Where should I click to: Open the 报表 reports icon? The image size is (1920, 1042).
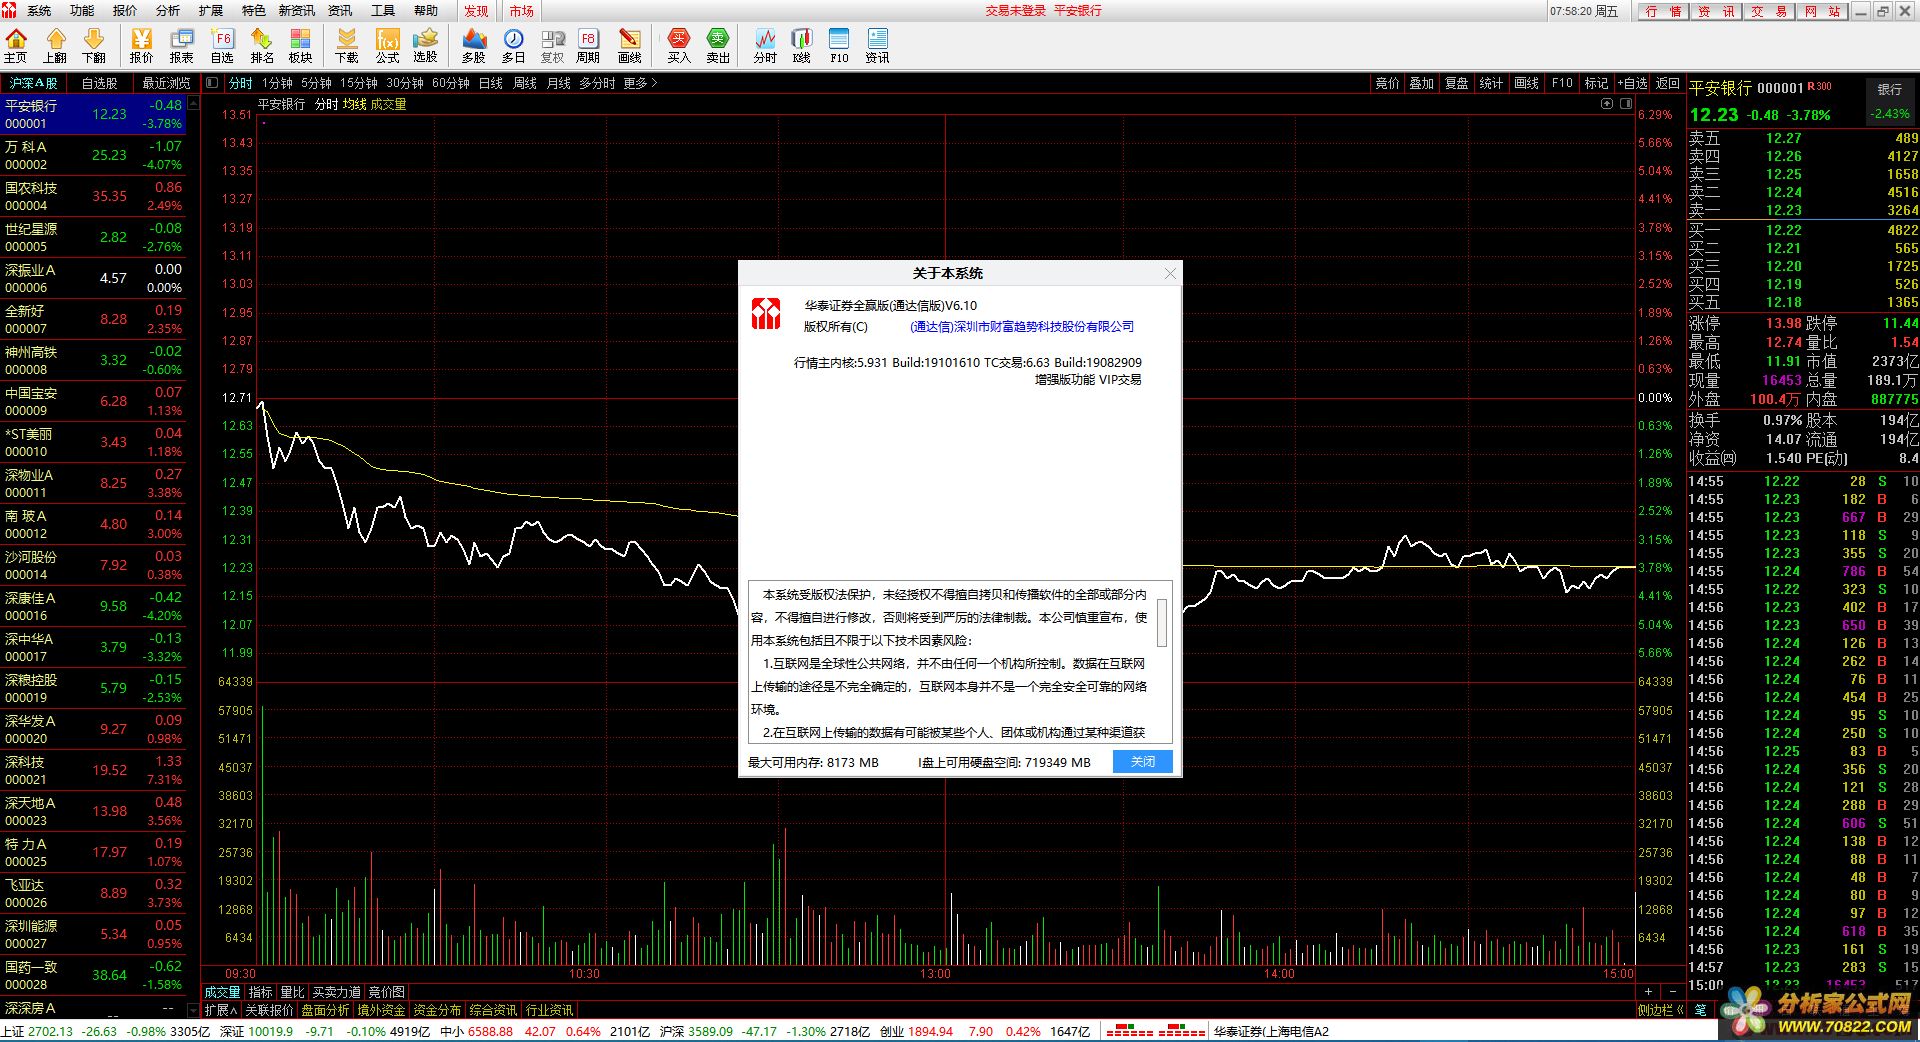click(182, 46)
